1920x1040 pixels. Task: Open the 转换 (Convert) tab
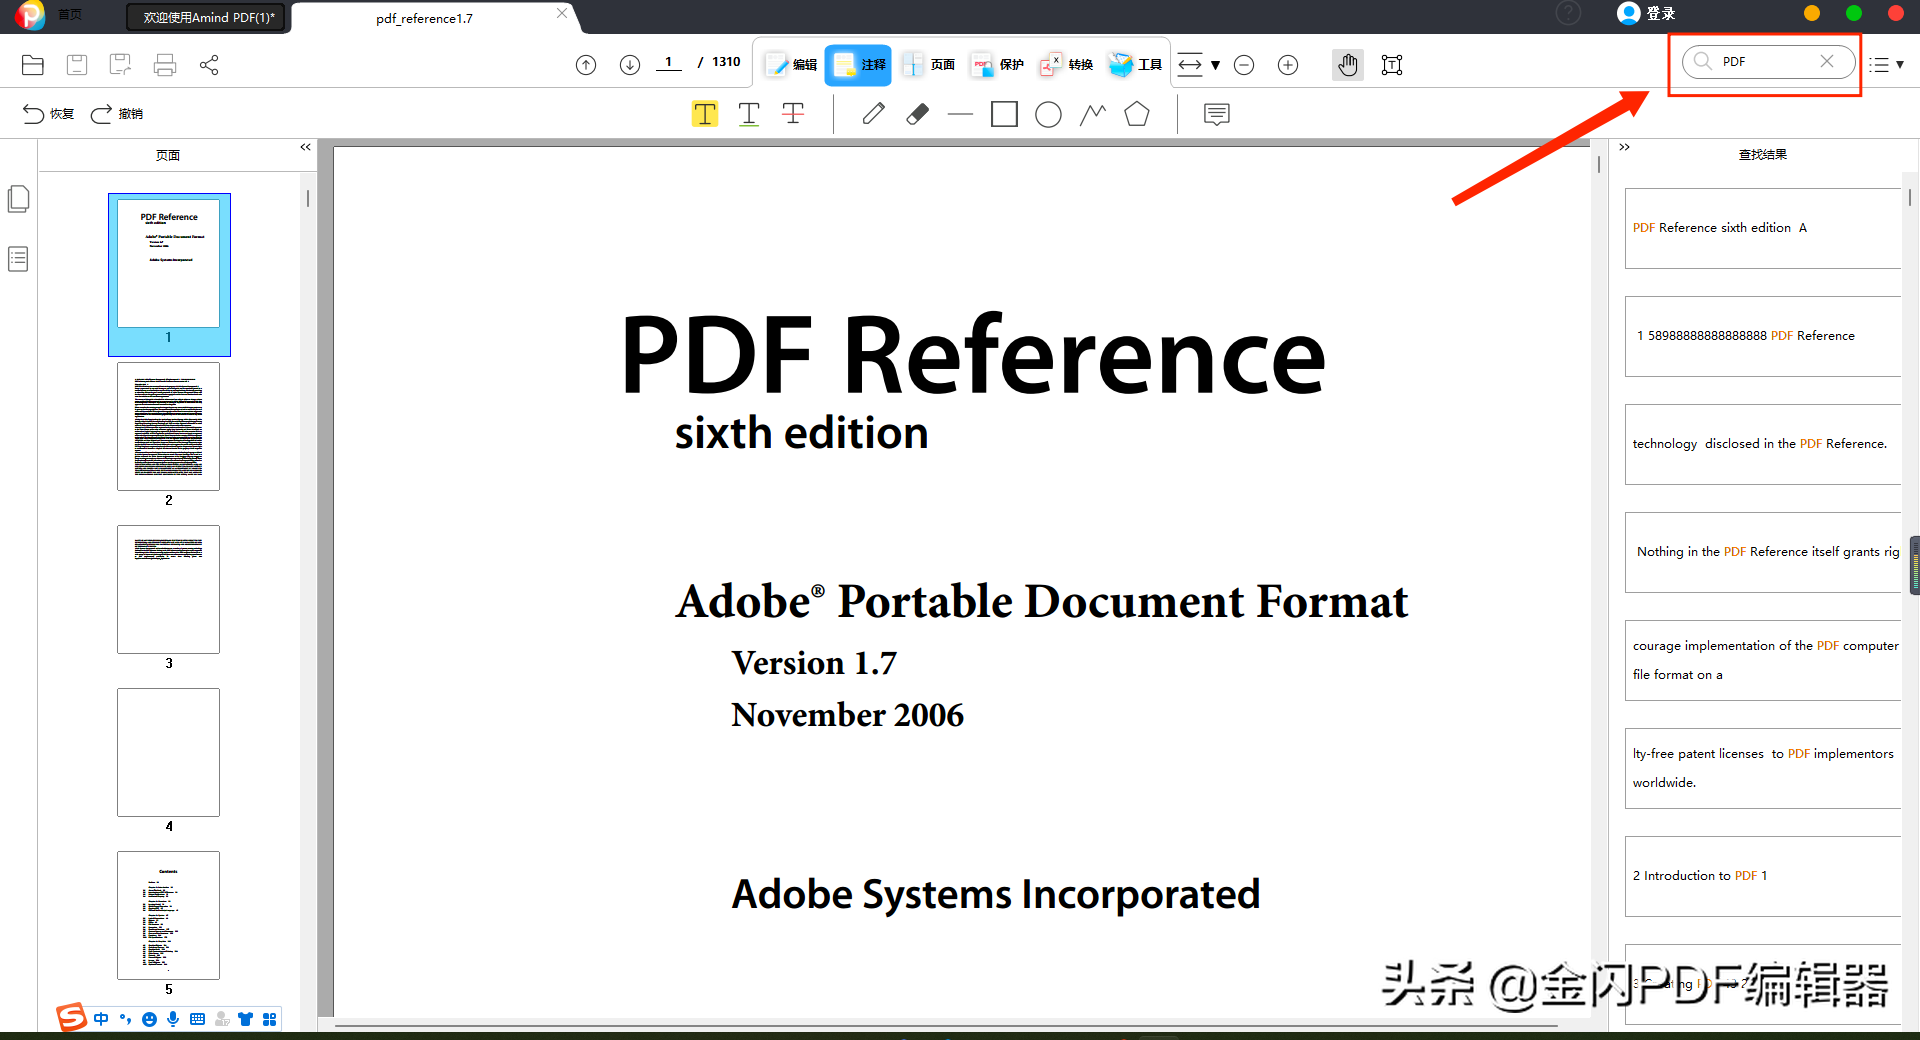[1066, 65]
